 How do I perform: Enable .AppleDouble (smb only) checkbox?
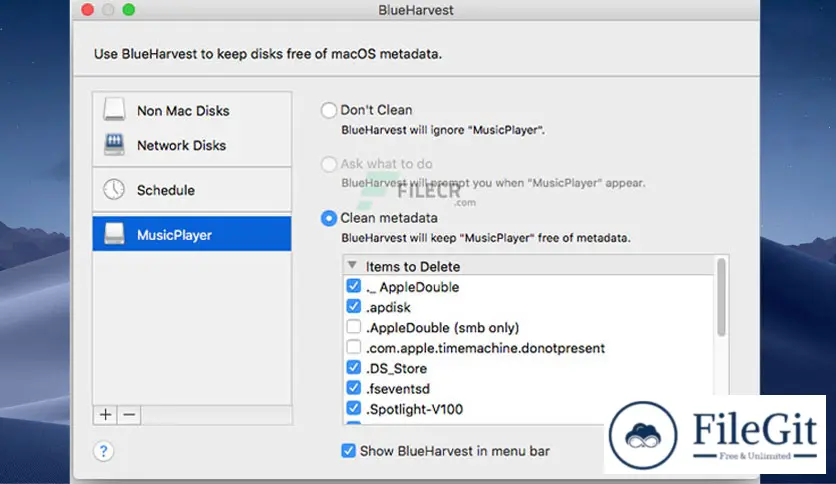(x=353, y=326)
